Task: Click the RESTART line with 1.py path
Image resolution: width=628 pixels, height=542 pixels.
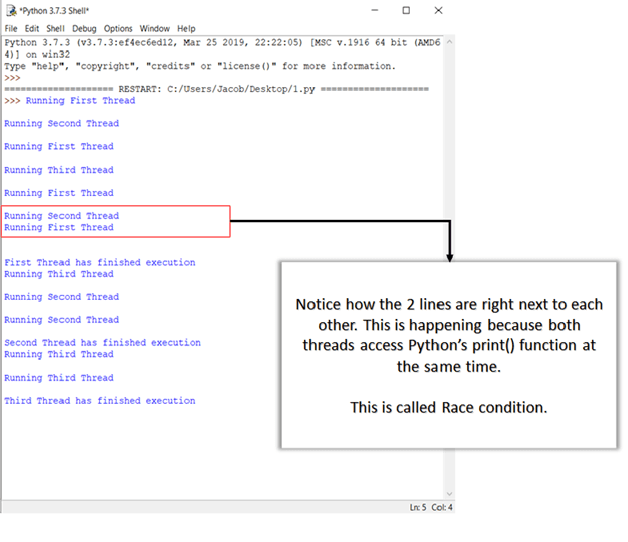Action: [x=216, y=89]
